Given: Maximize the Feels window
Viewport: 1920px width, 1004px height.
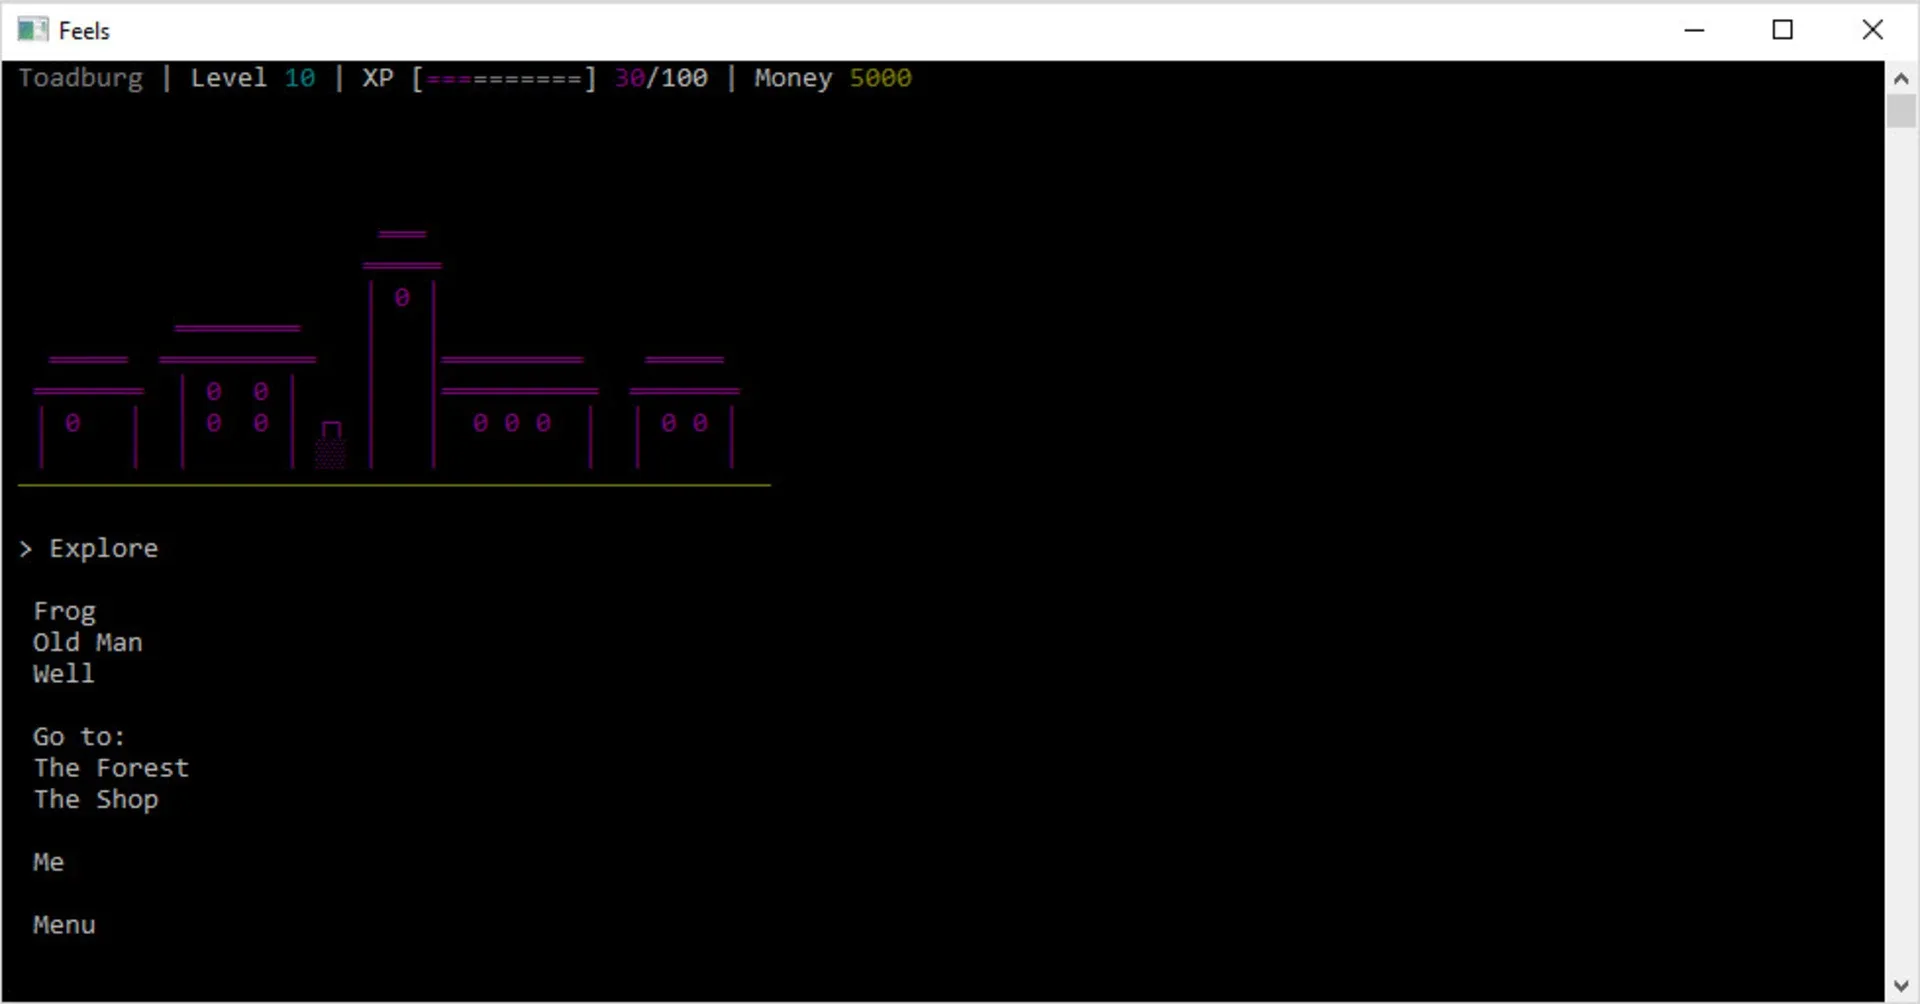Looking at the screenshot, I should pos(1782,30).
